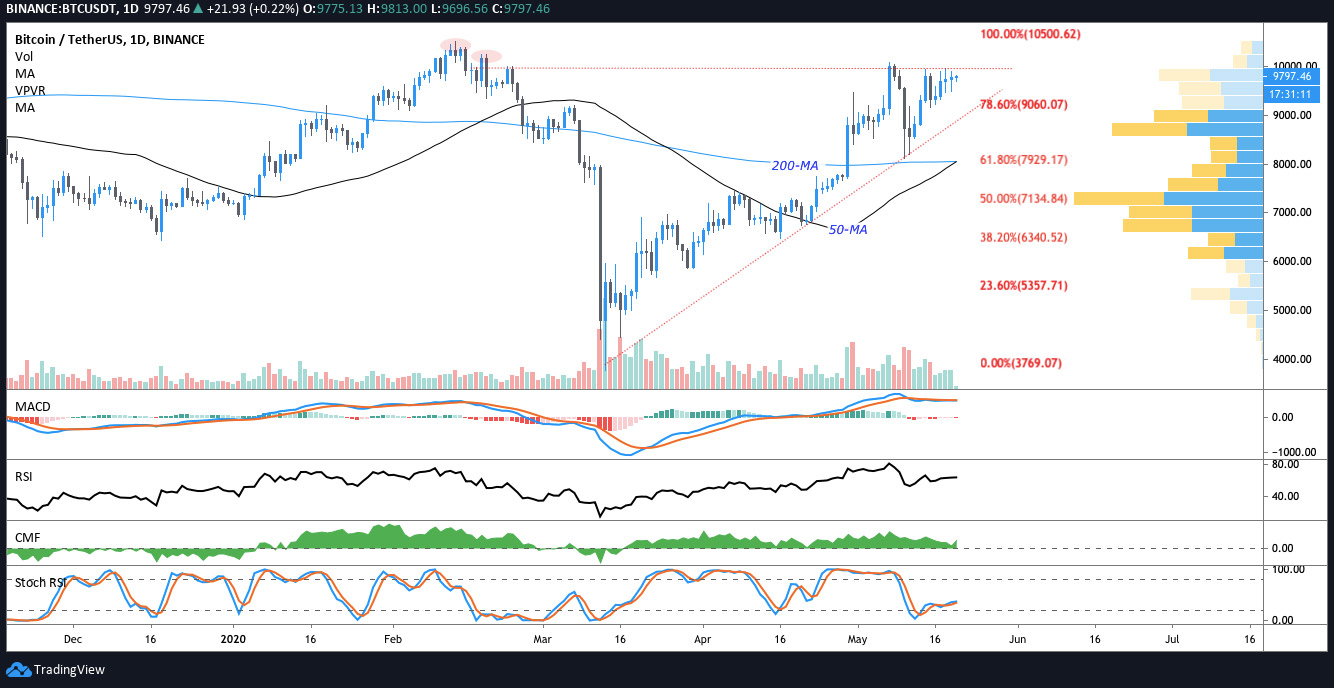Click the 78.60%(9060.07) Fibonacci level label

point(1024,105)
